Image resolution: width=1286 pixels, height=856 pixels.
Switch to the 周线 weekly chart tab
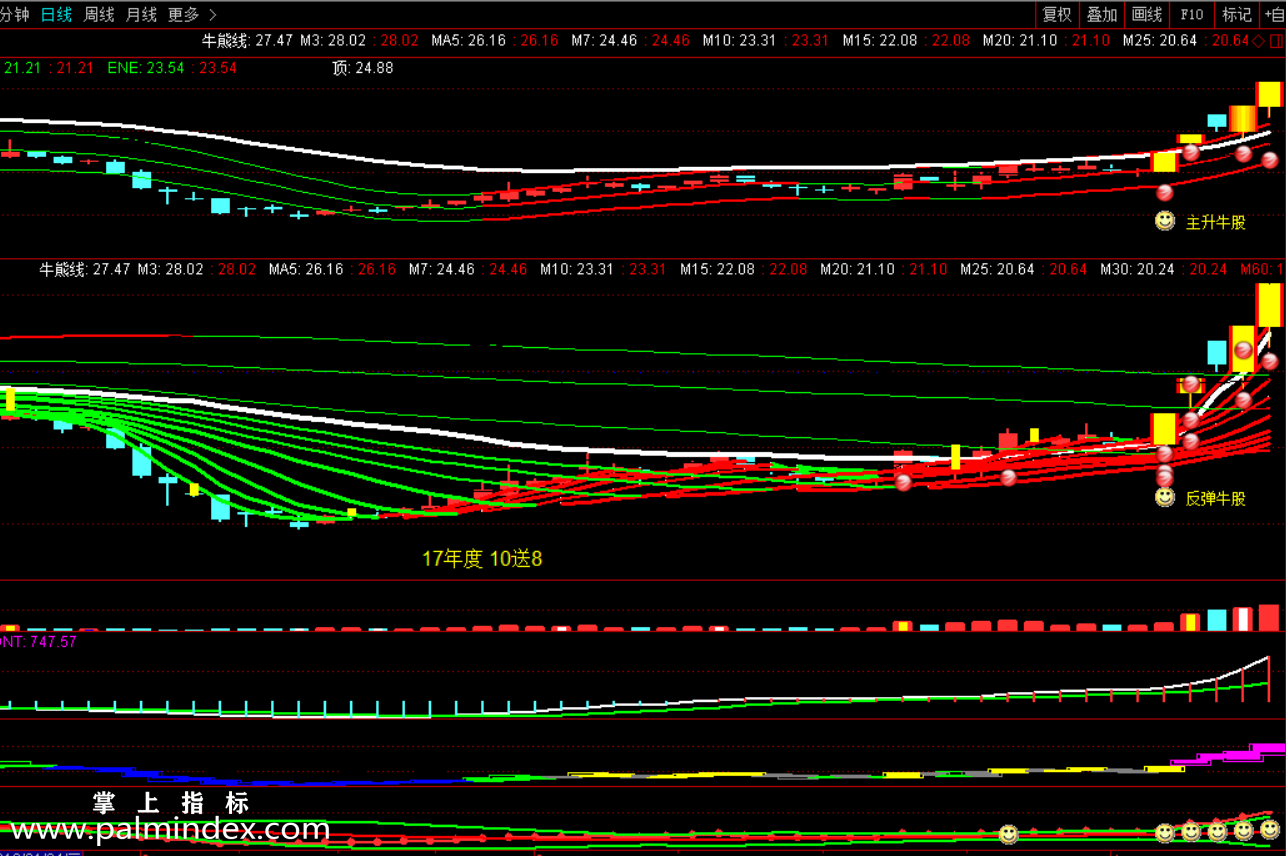(99, 14)
